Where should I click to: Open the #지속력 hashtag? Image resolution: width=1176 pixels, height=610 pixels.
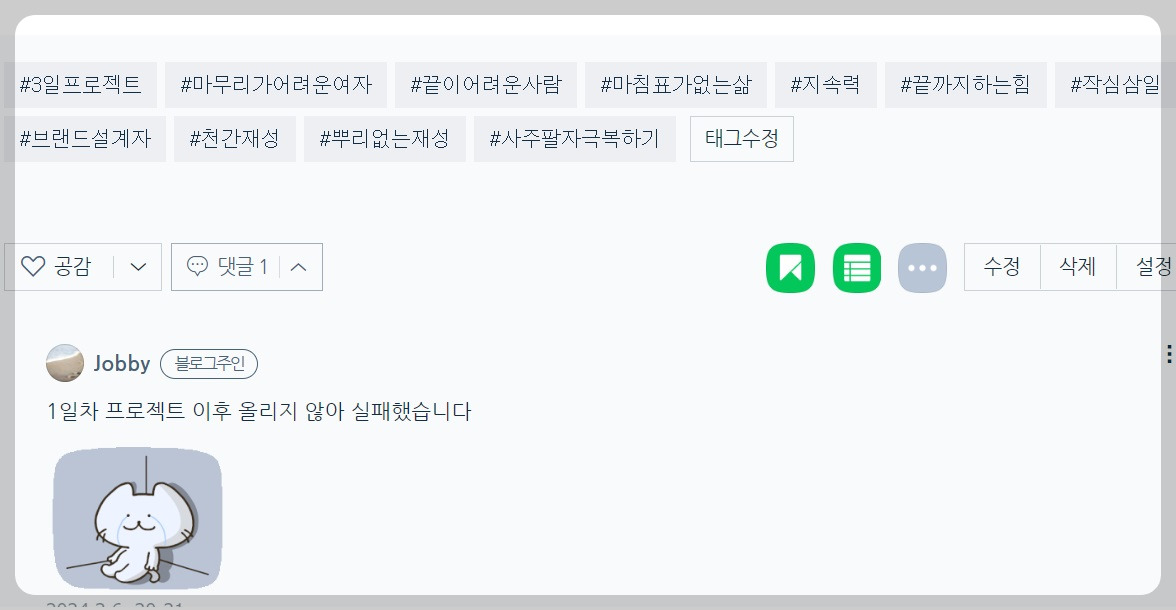pos(826,84)
